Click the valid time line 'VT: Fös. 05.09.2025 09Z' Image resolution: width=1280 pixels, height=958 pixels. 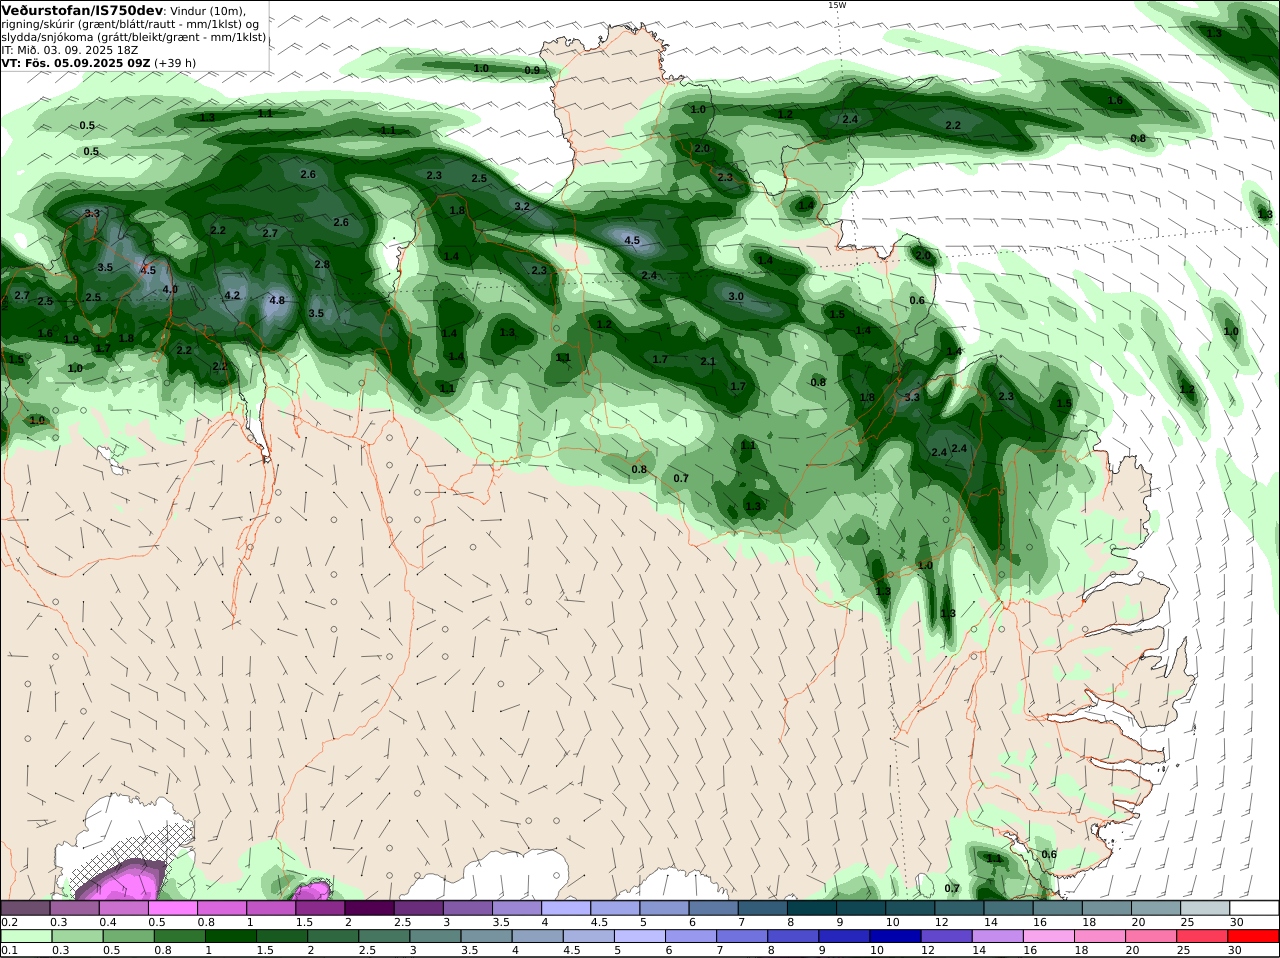(76, 62)
